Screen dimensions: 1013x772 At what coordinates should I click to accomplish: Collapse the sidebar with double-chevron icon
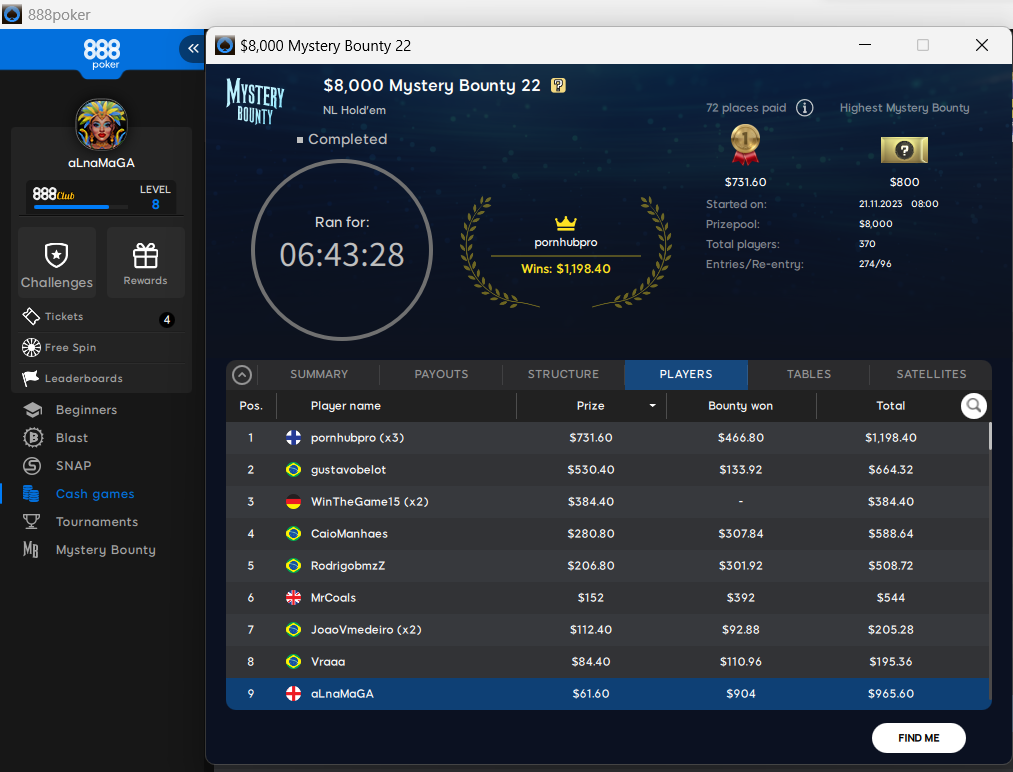coord(193,48)
